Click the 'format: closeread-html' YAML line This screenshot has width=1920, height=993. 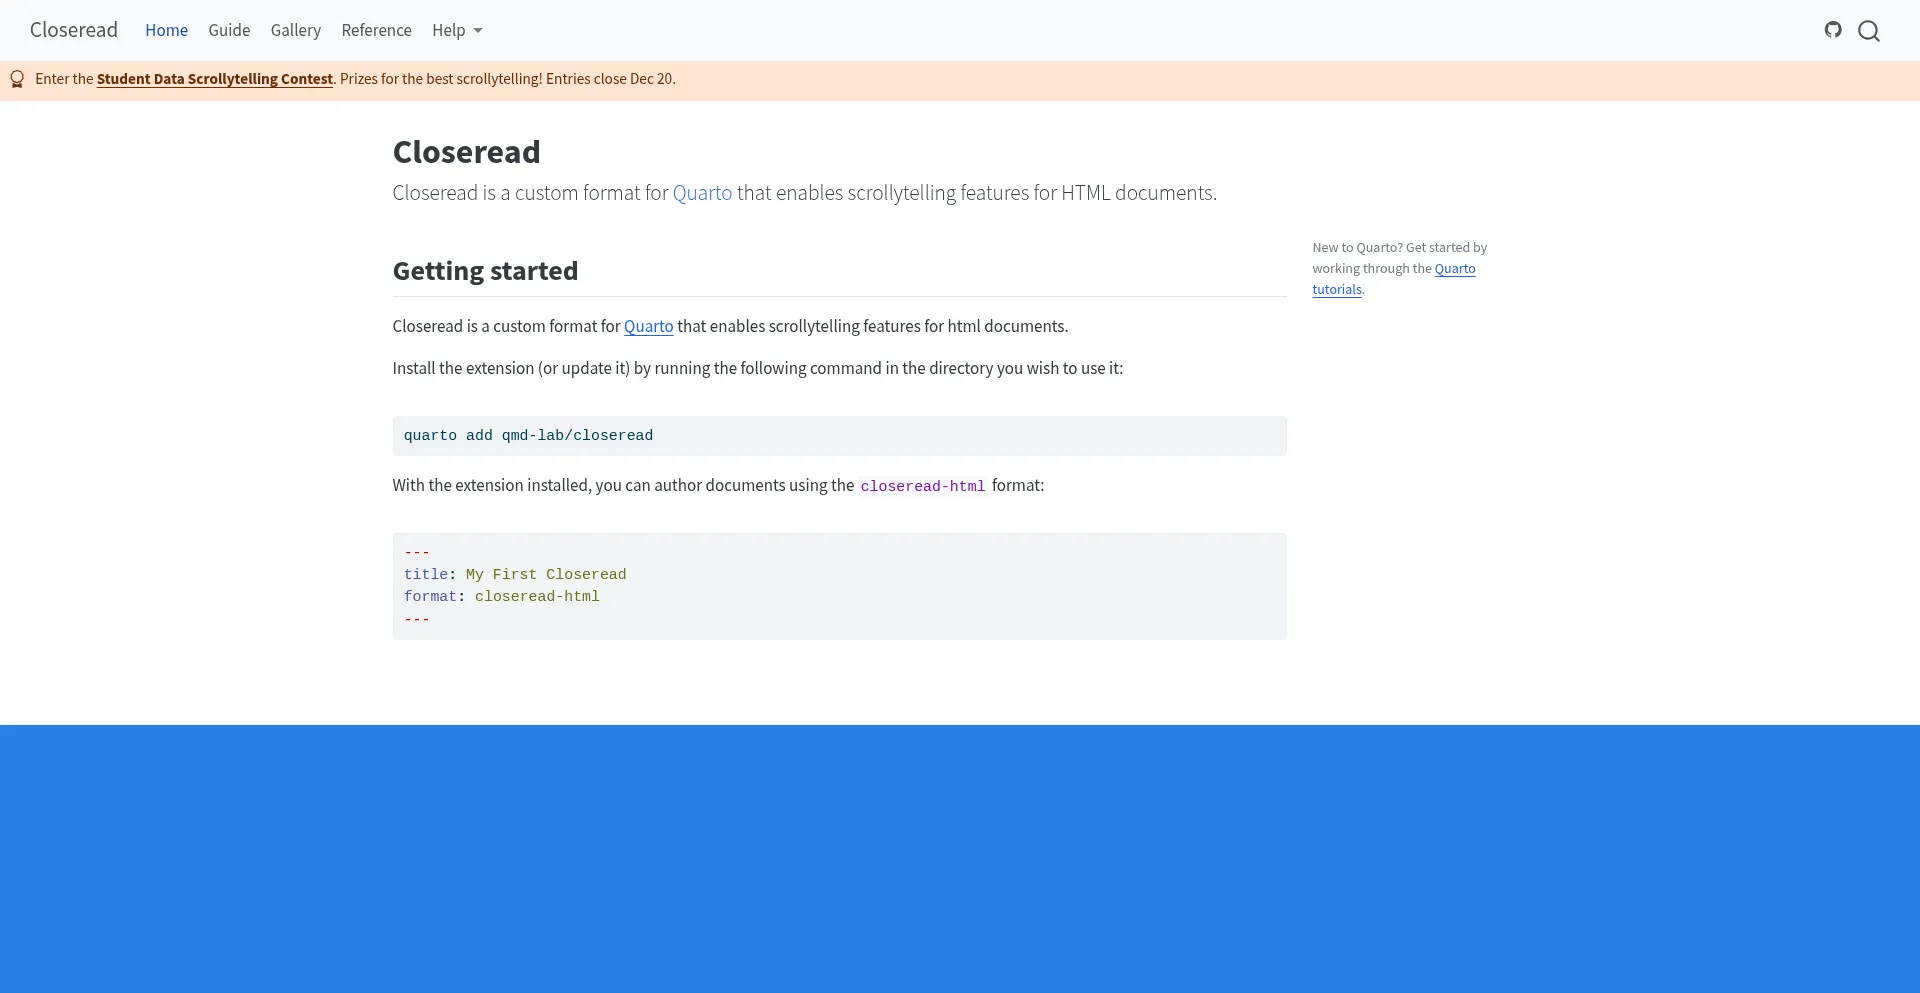coord(502,596)
